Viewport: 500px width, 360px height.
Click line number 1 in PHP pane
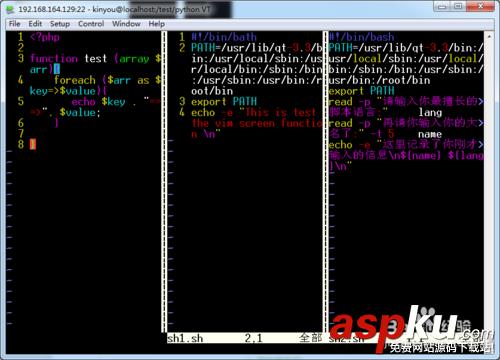21,37
